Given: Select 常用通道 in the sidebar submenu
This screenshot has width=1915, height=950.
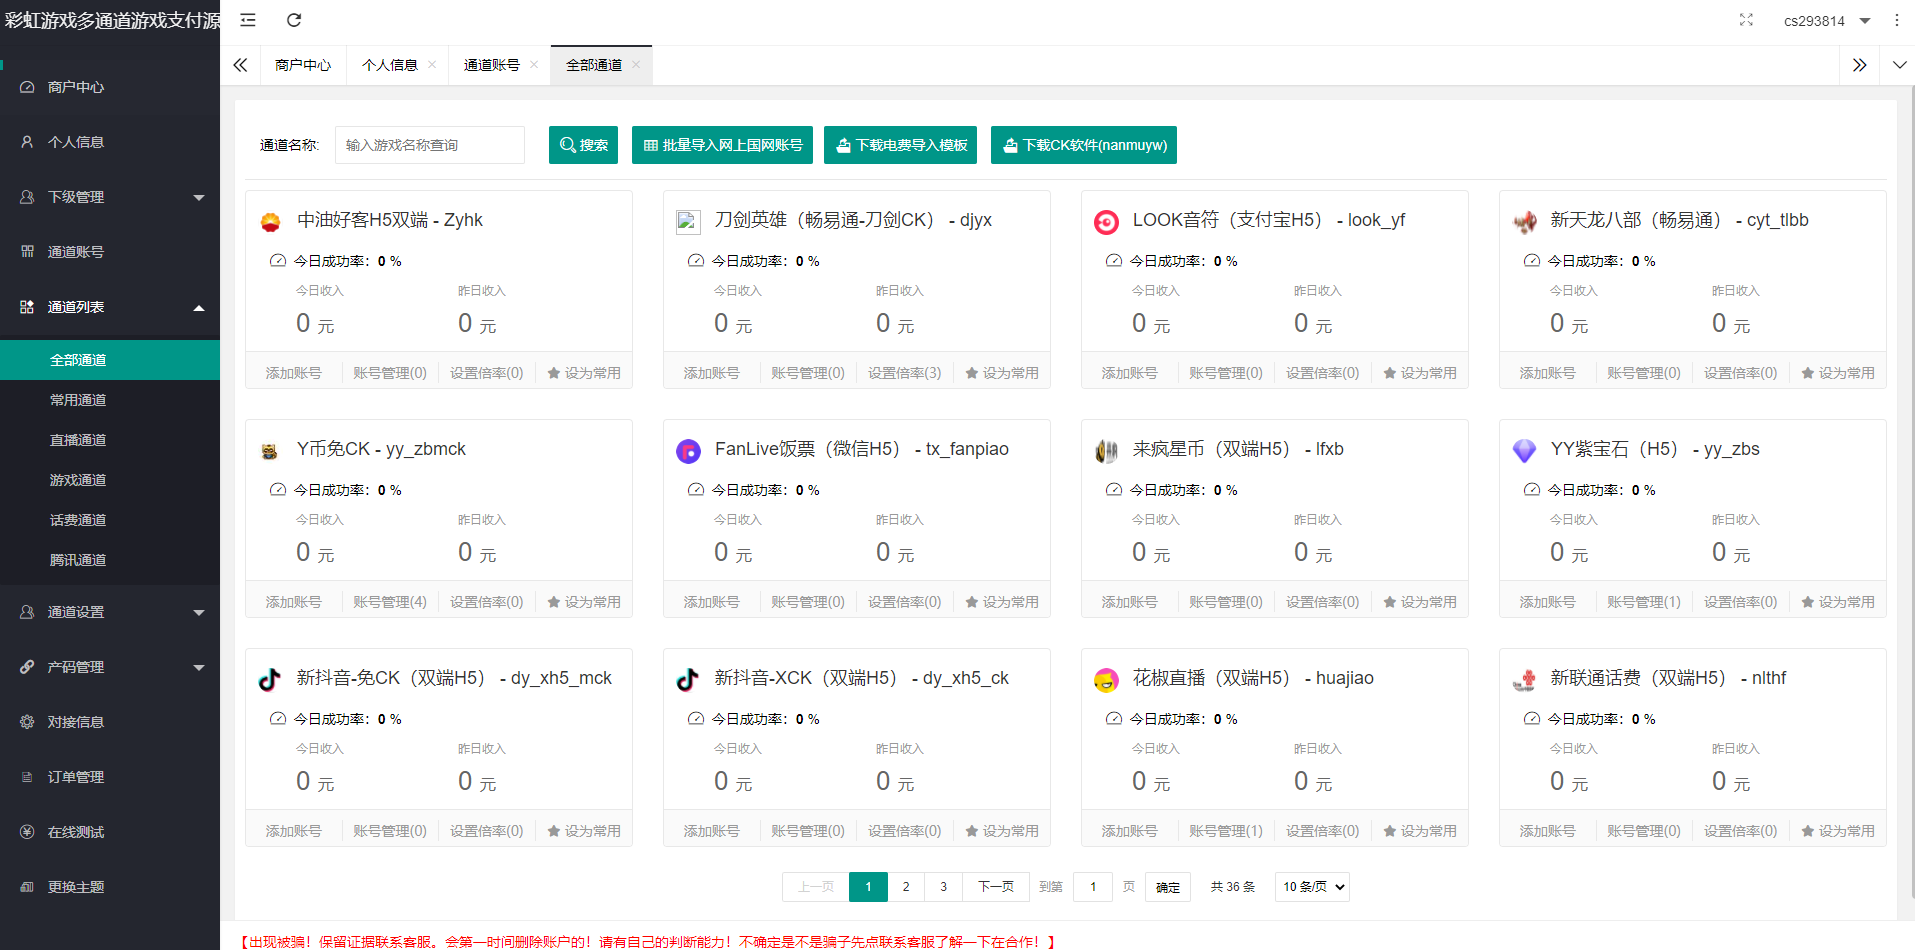Looking at the screenshot, I should tap(78, 400).
